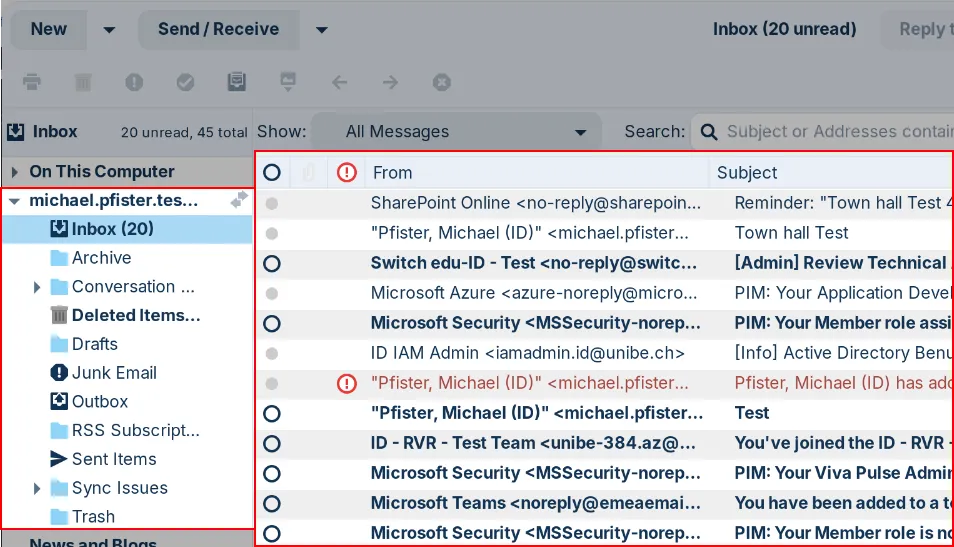This screenshot has width=954, height=547.
Task: Select the Conversation ... folder
Action: coord(133,287)
